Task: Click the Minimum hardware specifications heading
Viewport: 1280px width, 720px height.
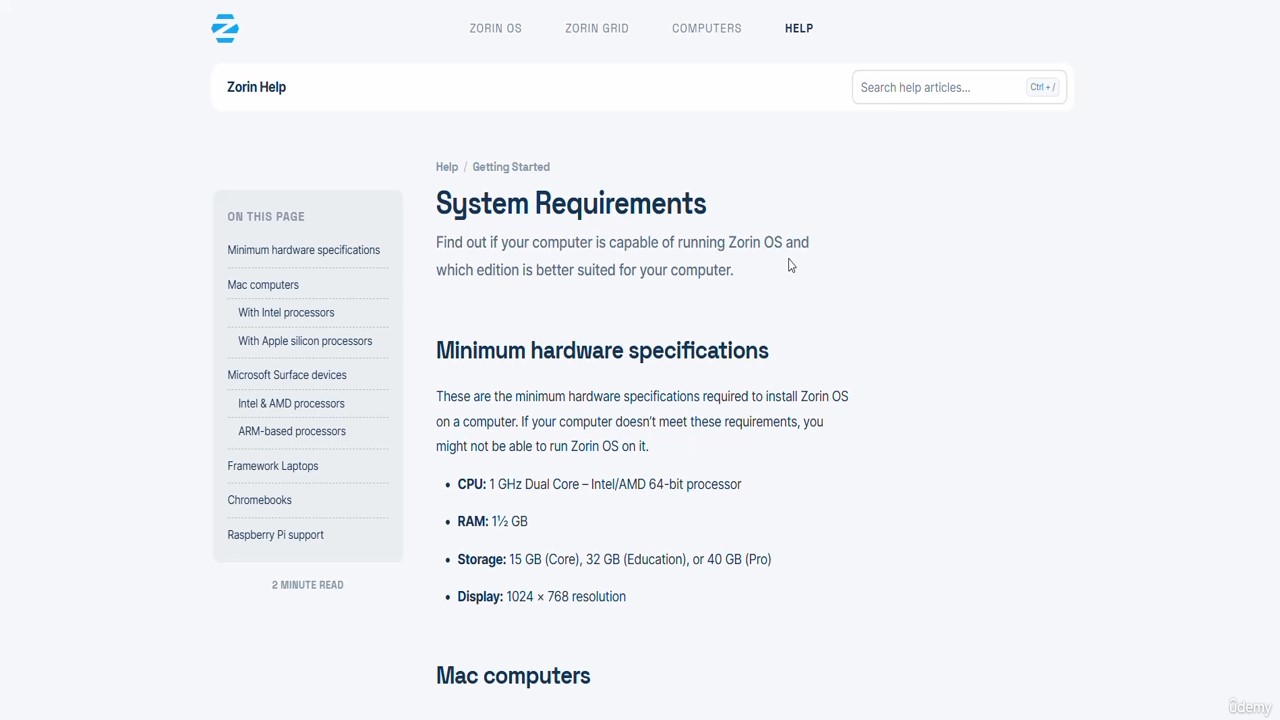Action: tap(602, 351)
